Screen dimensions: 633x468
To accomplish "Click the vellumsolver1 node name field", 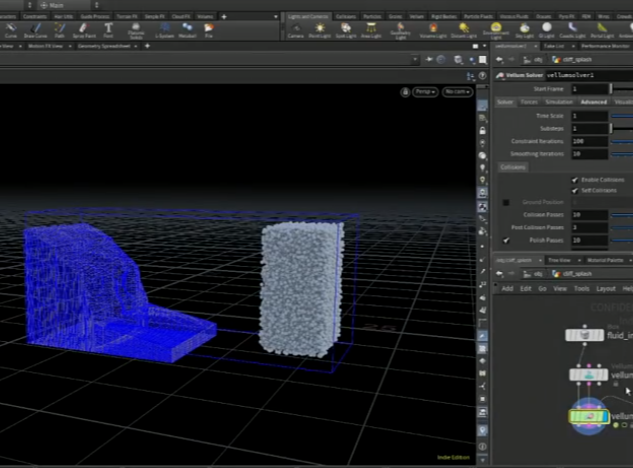I will tap(589, 75).
